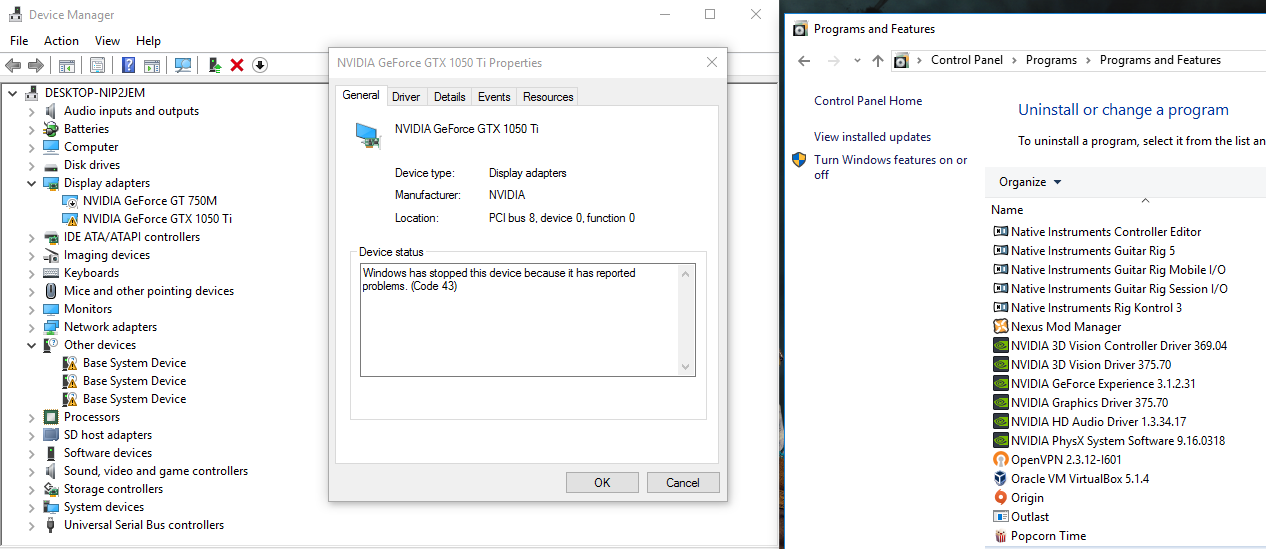
Task: Click the NVIDIA GeForce Experience 3.1.2.31 entry
Action: (x=1094, y=384)
